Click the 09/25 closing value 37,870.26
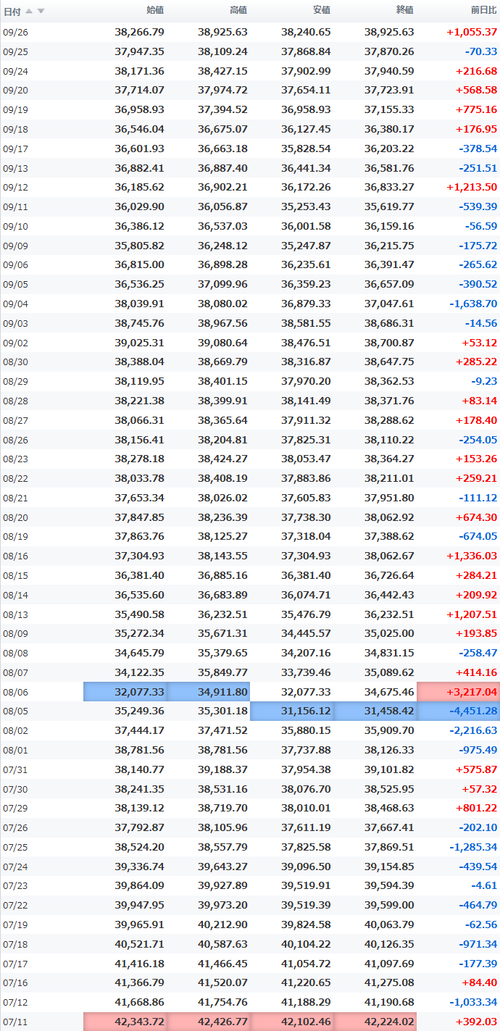Viewport: 500px width, 1031px height. point(389,51)
